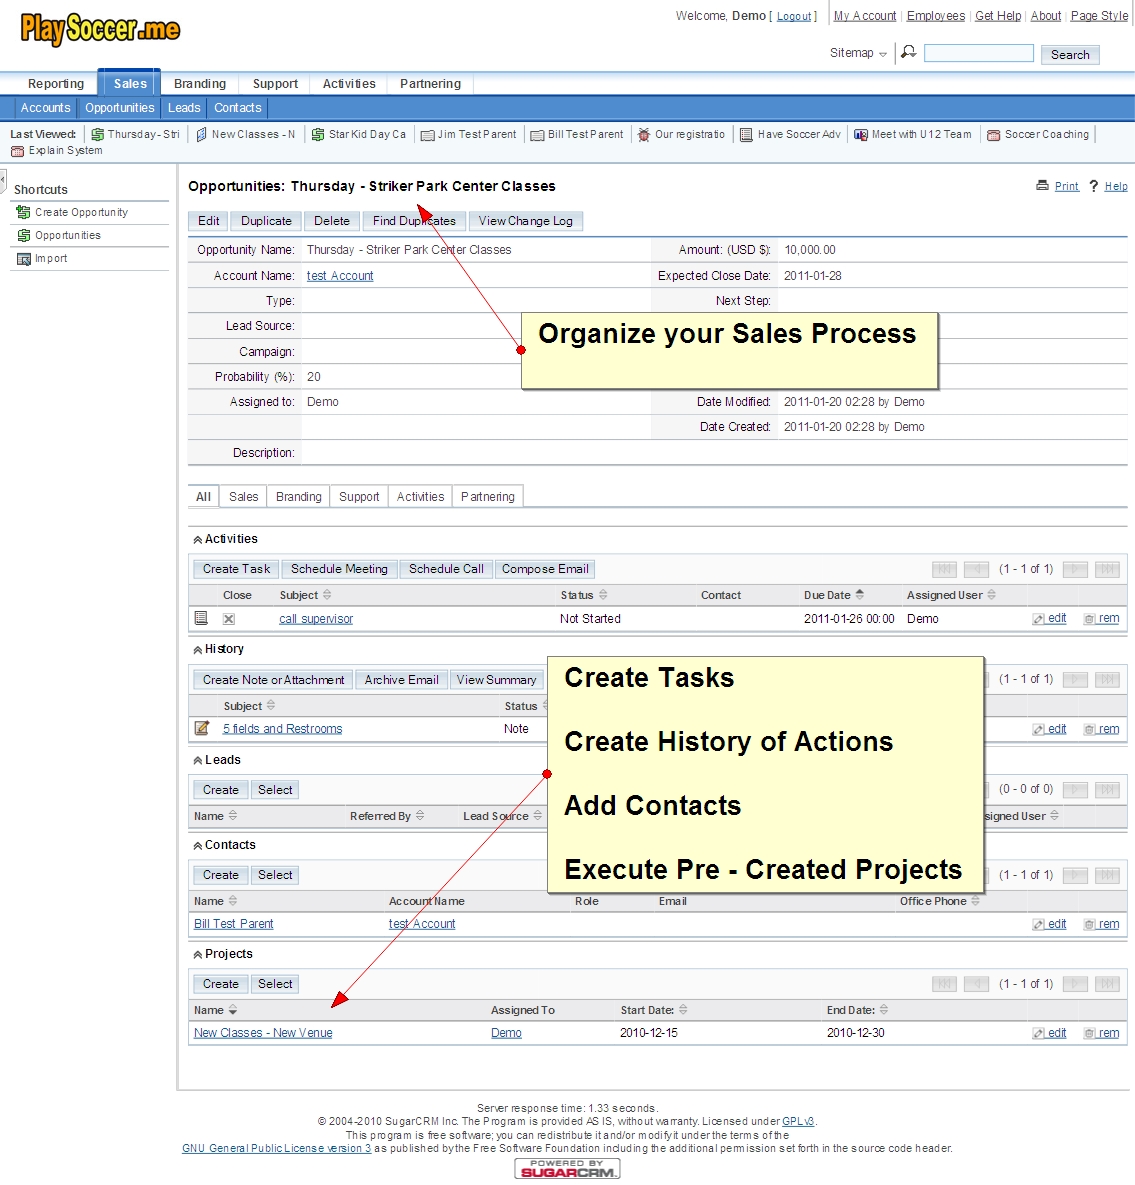Close the call supervisor task with X icon
This screenshot has height=1185, width=1135.
tap(229, 619)
